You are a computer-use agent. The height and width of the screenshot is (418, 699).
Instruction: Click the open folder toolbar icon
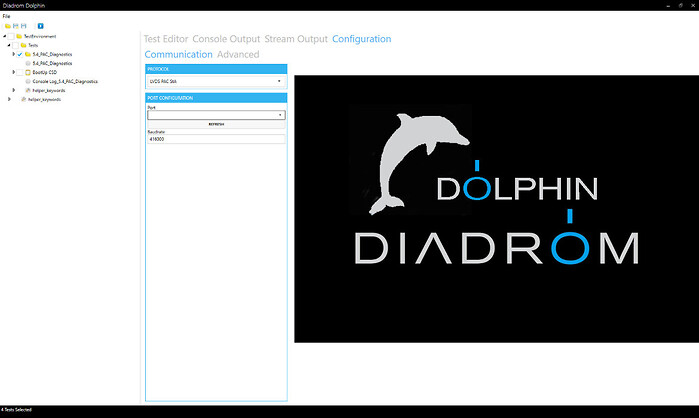[8, 26]
